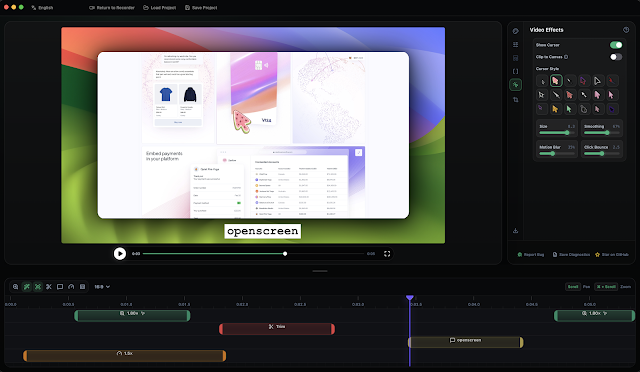This screenshot has width=640, height=372.
Task: Click the purple playhead marker on timeline
Action: (410, 298)
